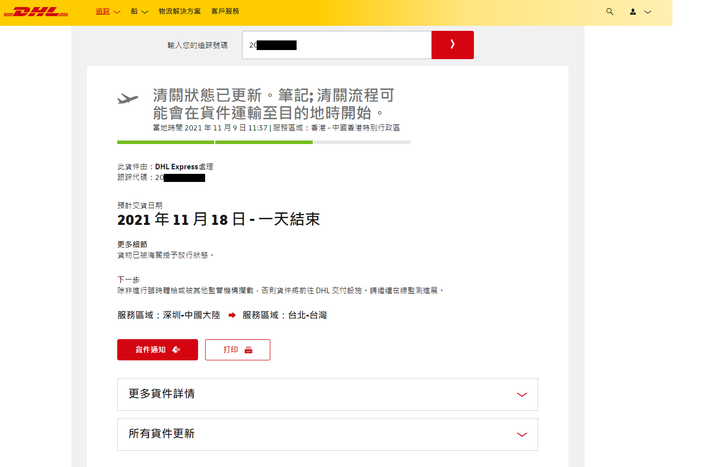This screenshot has width=720, height=467.
Task: Click the 輸入您的追蹤號碼 label
Action: [x=197, y=45]
